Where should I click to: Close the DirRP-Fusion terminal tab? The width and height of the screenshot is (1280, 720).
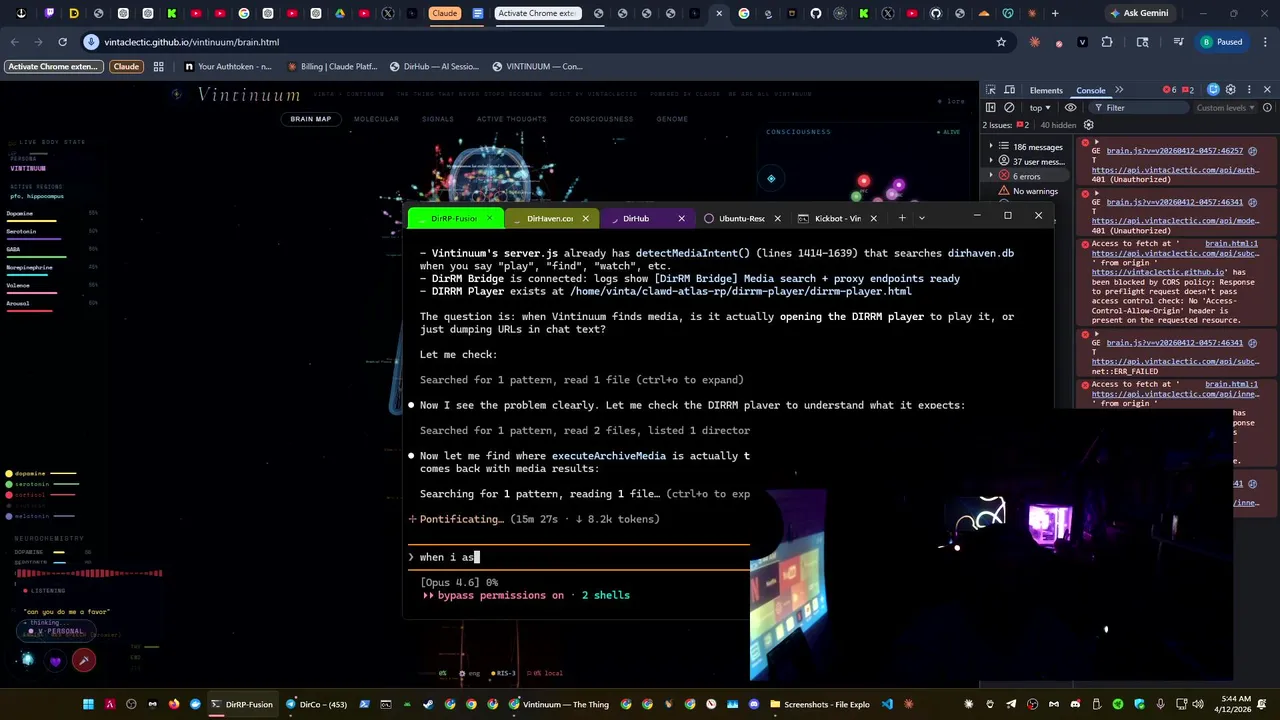pos(489,218)
